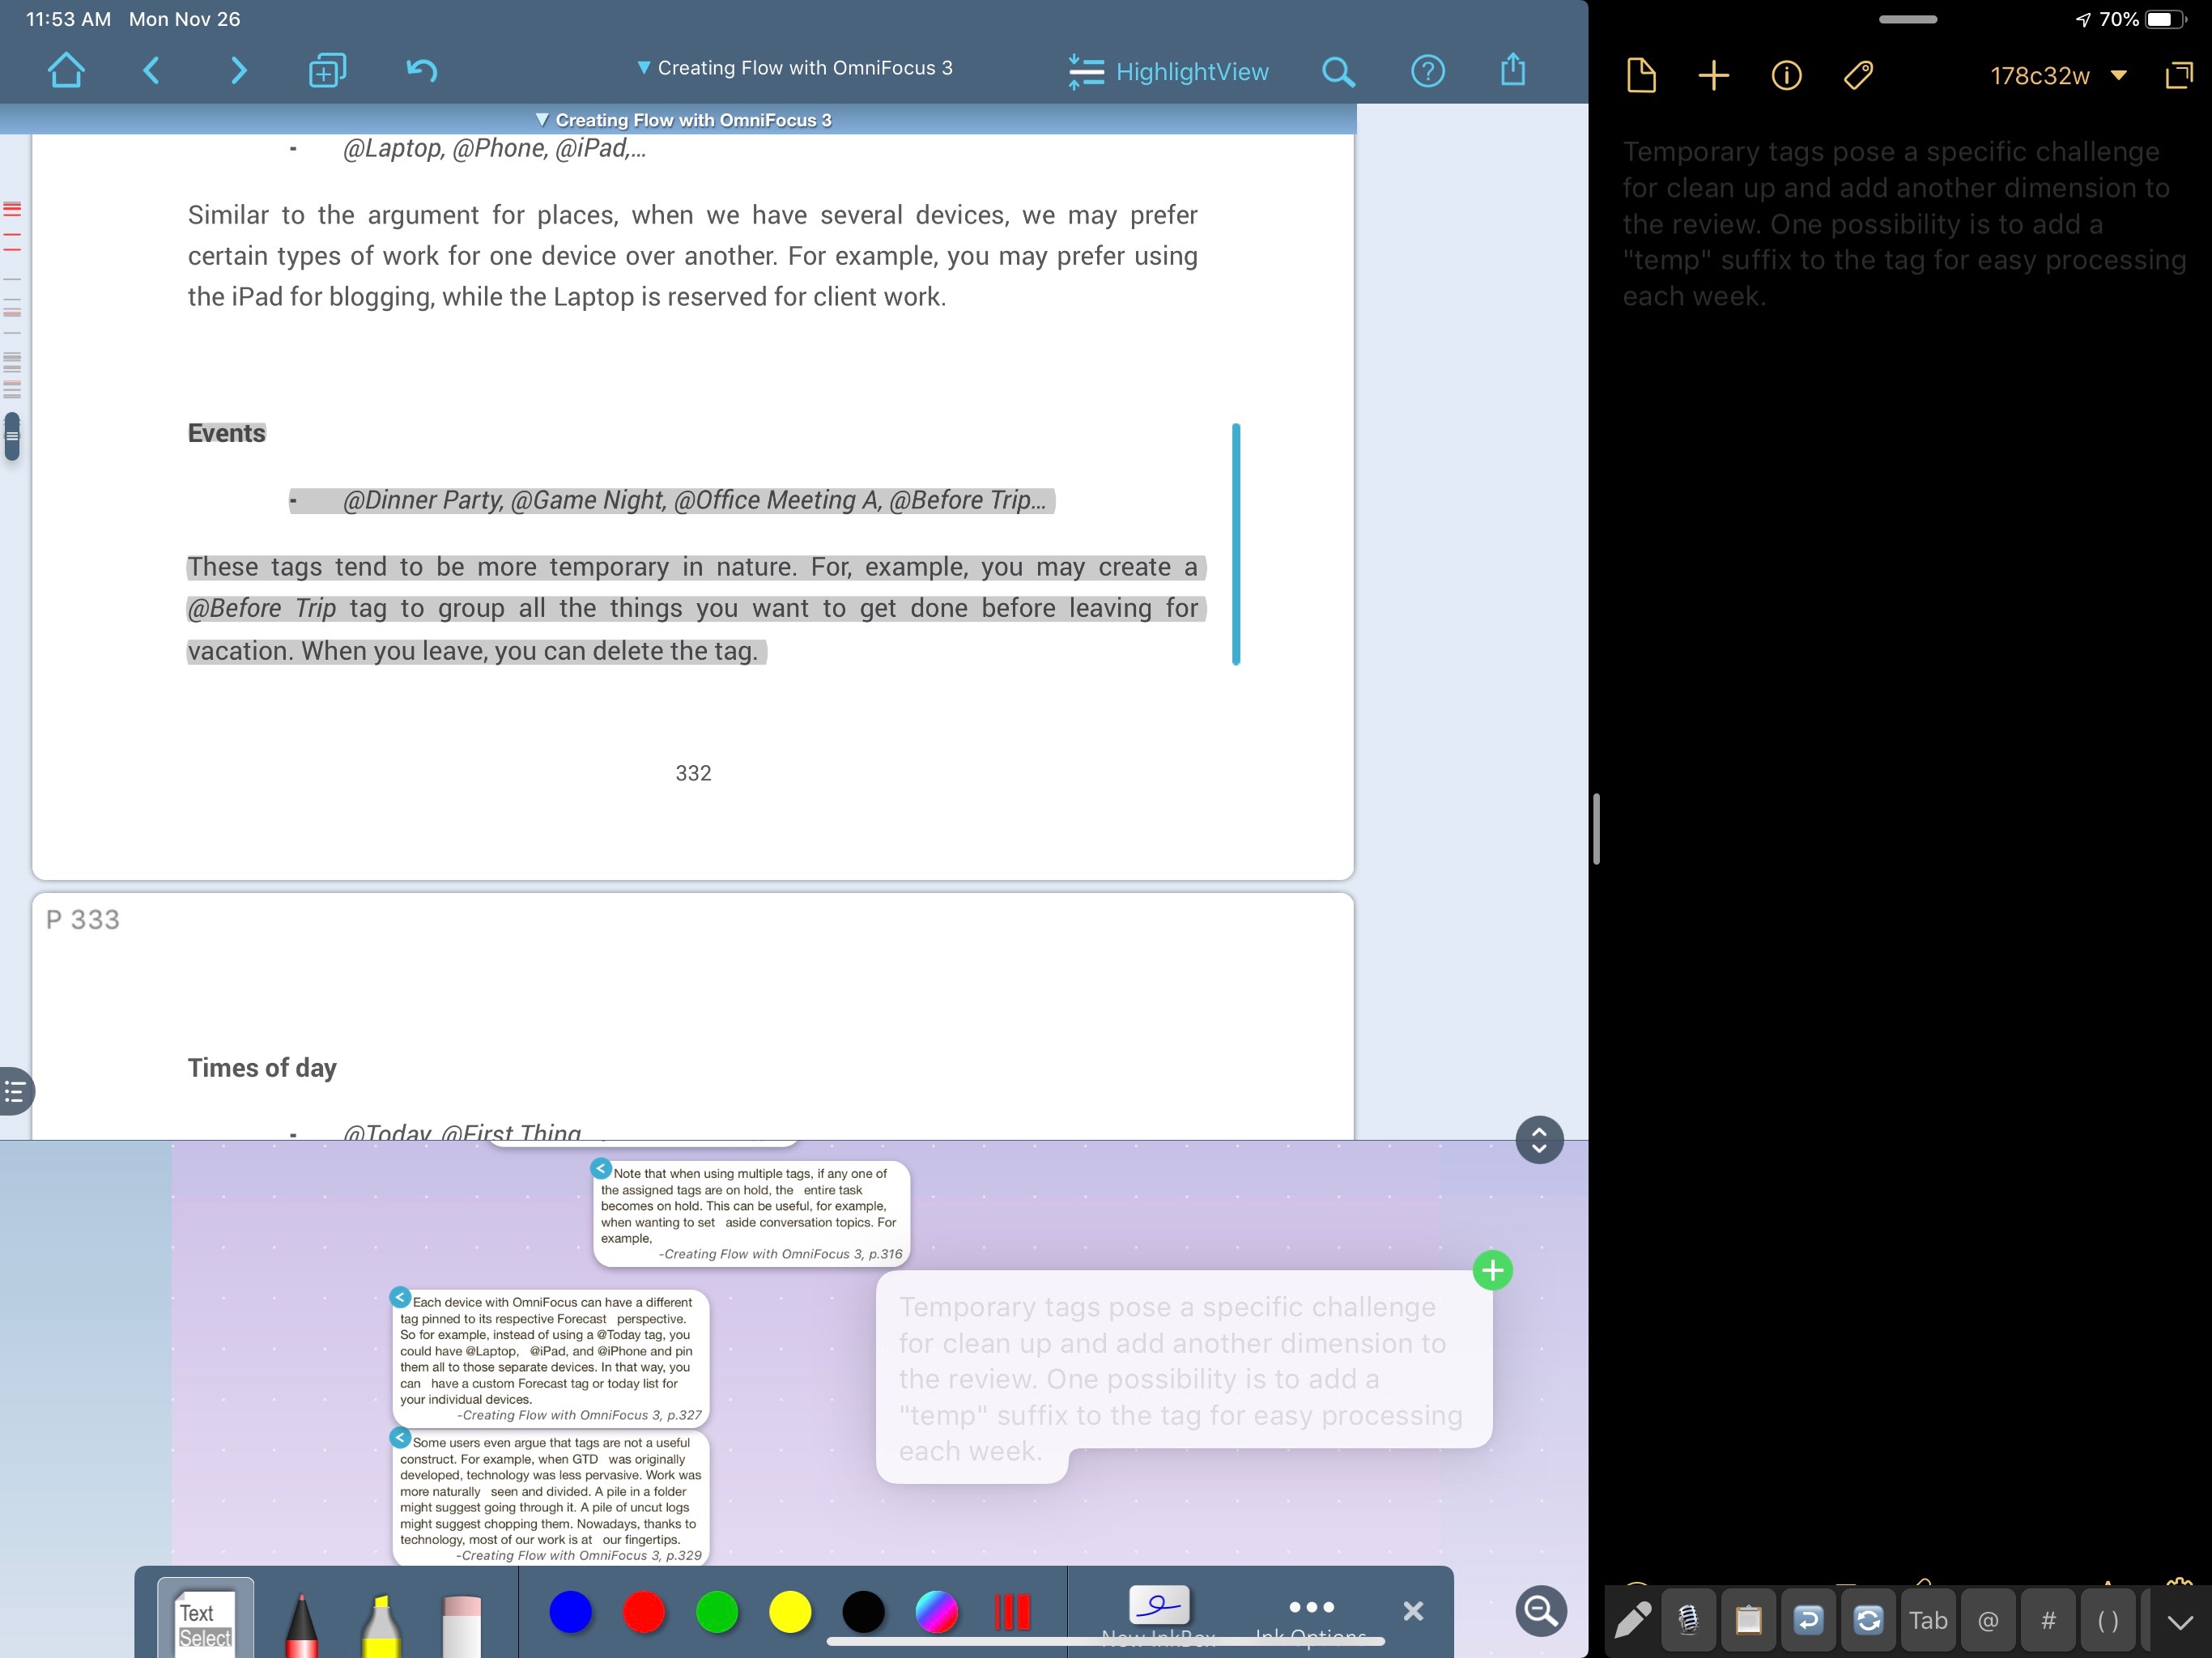Grab the split view divider handle

click(x=1597, y=828)
